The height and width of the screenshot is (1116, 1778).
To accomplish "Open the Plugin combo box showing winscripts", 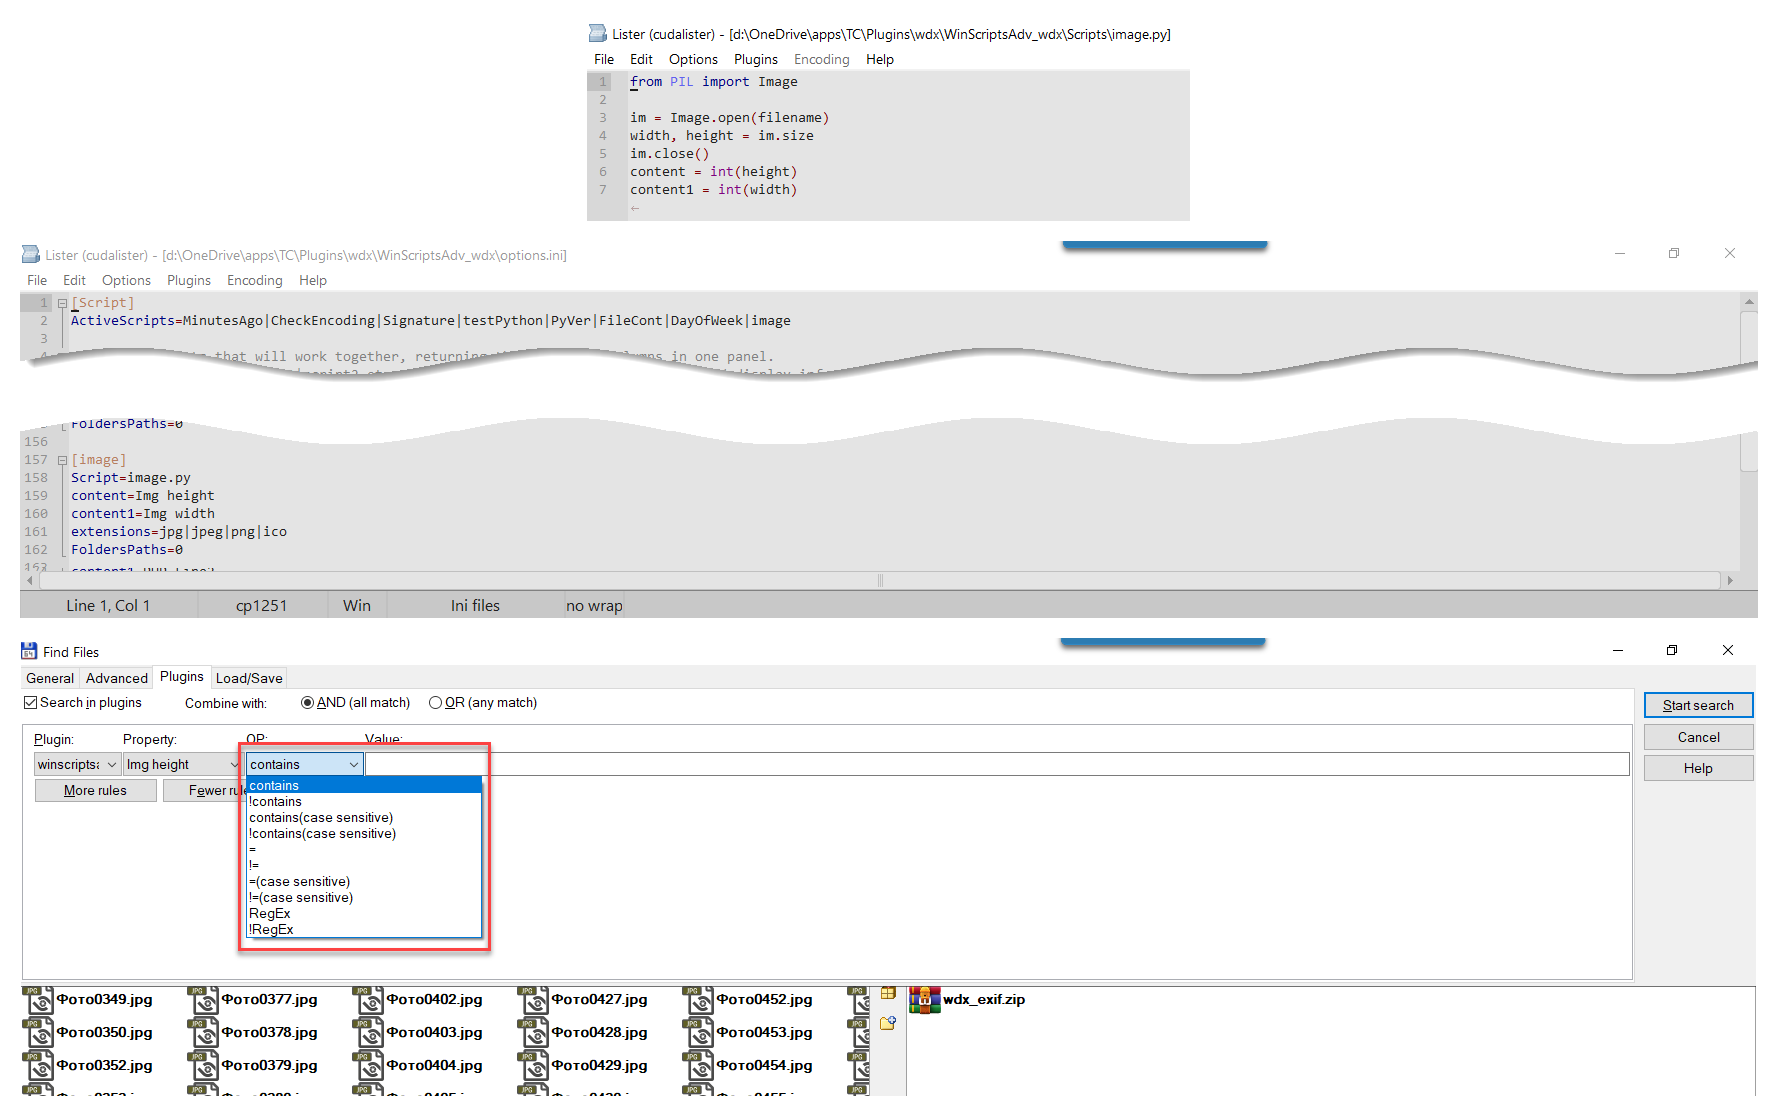I will point(78,764).
